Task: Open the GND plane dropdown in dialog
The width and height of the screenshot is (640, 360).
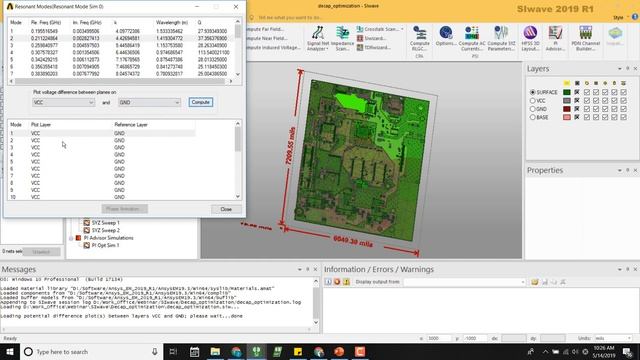Action: (149, 102)
